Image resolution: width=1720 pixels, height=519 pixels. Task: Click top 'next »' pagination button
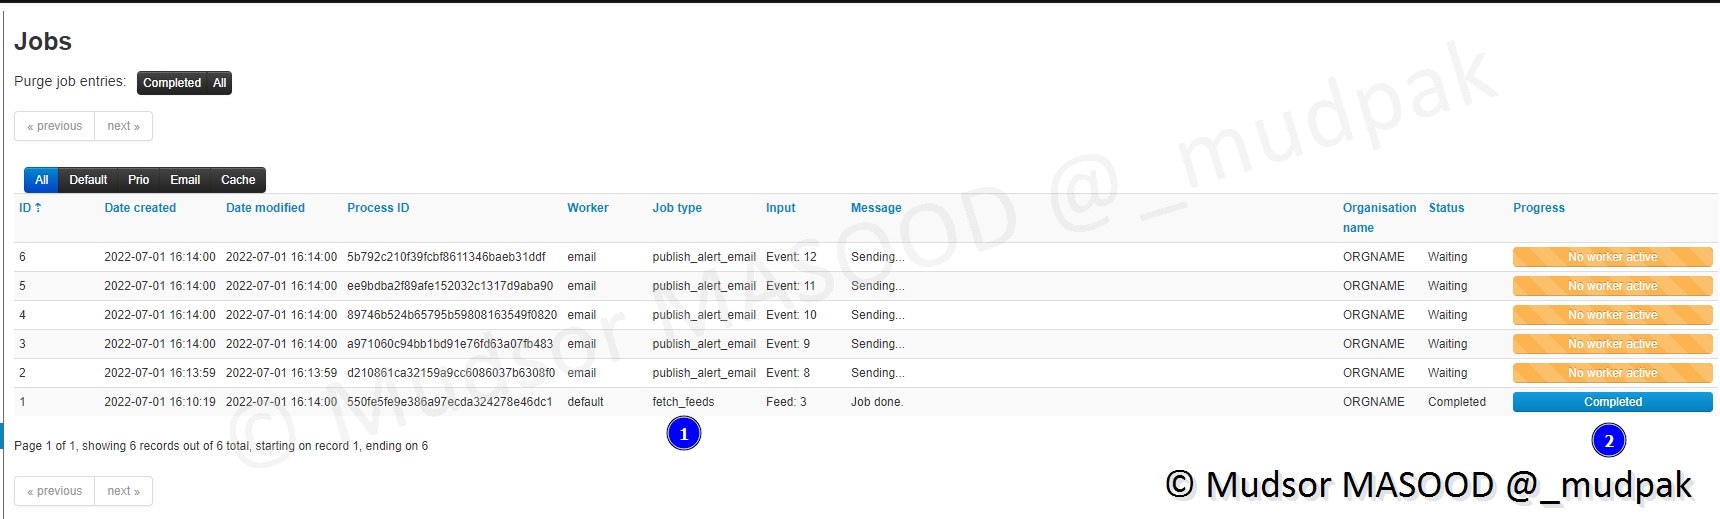pos(123,126)
